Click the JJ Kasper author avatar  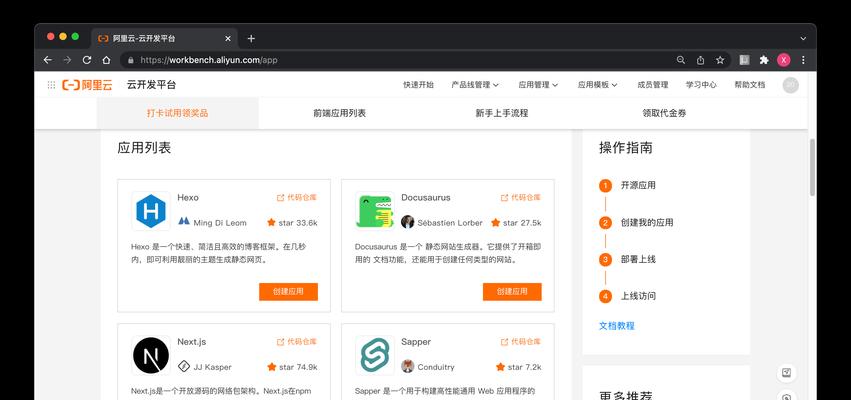(184, 367)
